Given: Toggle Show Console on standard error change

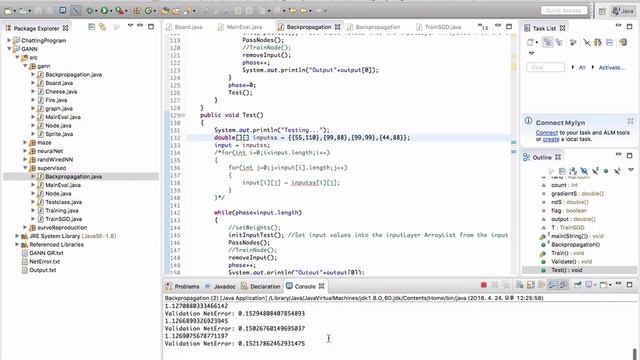Looking at the screenshot, I should 564,285.
